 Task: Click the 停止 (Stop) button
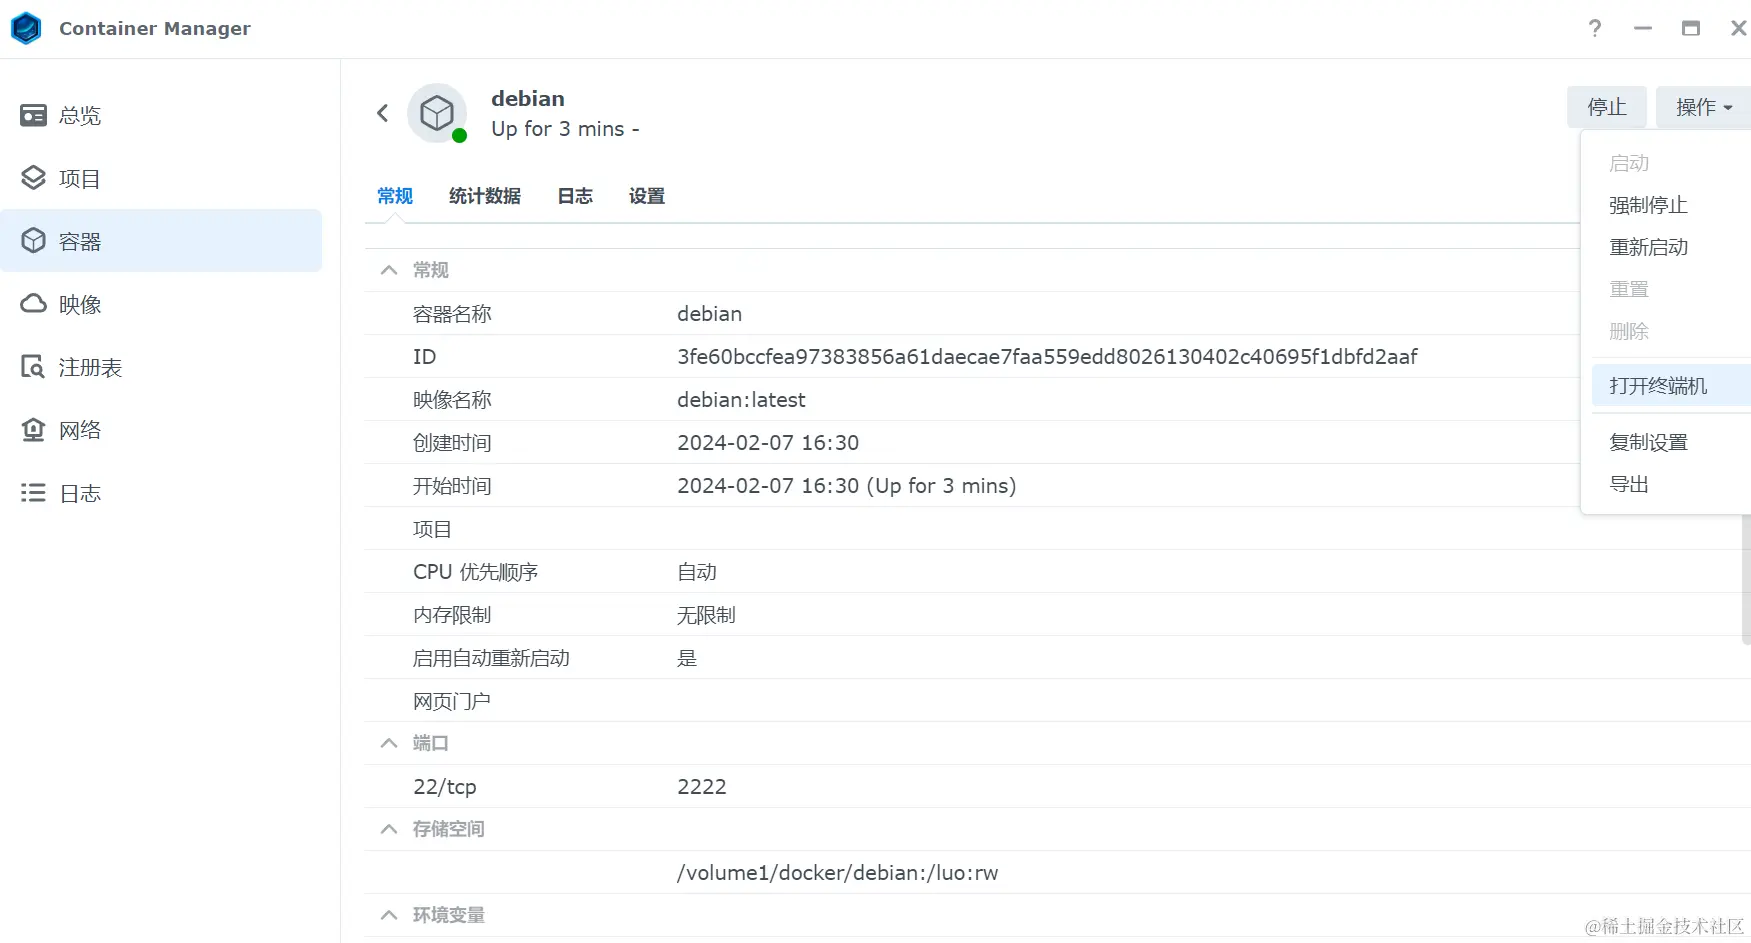1606,107
